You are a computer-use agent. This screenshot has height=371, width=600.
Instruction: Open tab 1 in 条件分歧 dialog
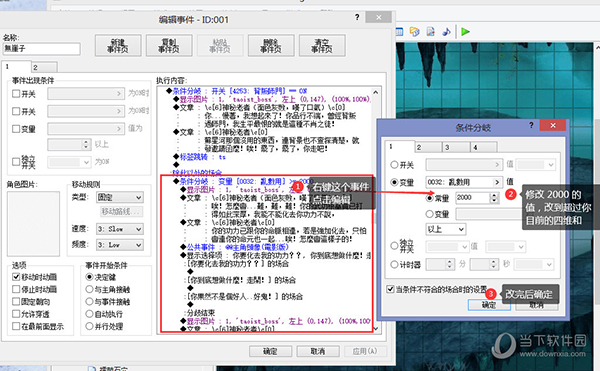(x=400, y=146)
